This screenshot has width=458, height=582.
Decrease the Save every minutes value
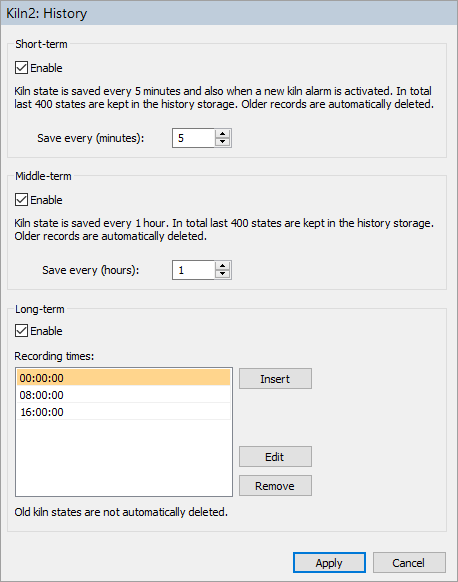222,142
